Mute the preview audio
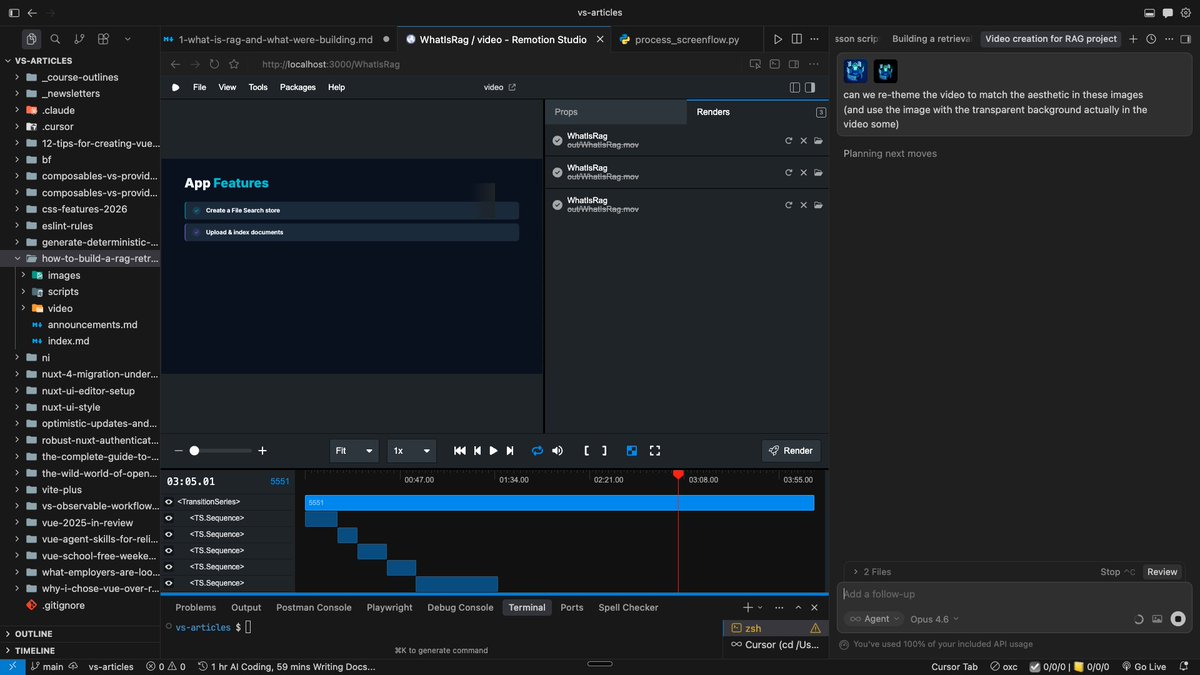The height and width of the screenshot is (675, 1200). [557, 451]
